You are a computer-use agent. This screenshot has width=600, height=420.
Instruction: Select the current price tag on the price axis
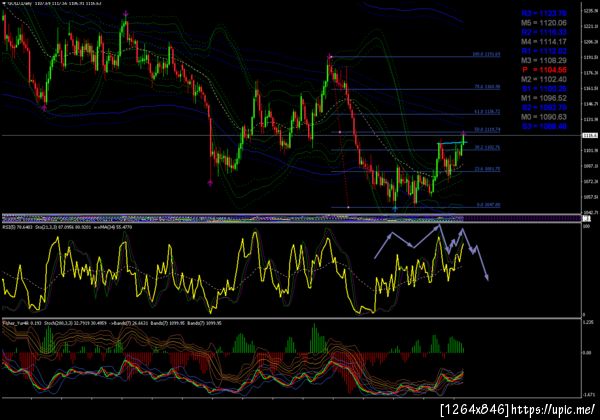coord(590,136)
